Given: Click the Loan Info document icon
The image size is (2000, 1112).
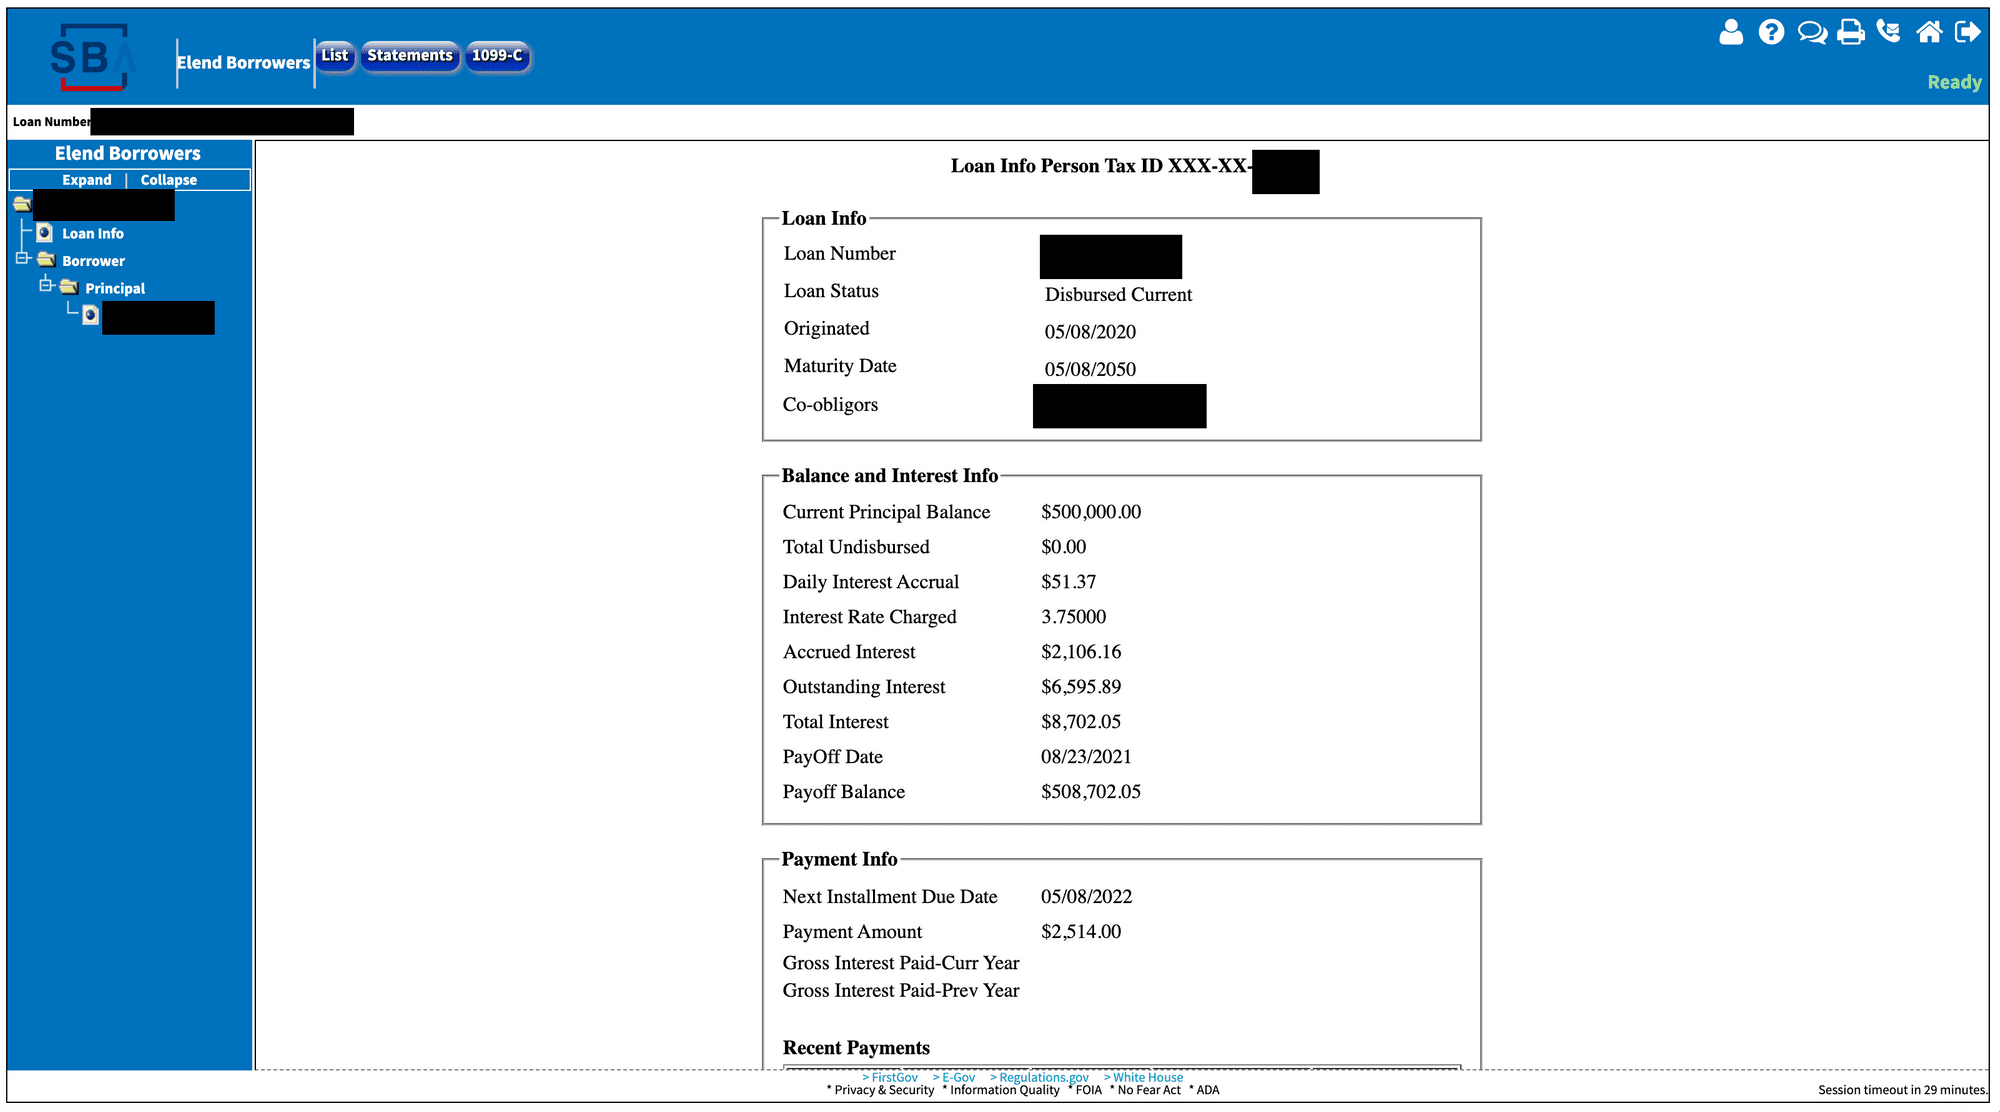Looking at the screenshot, I should tap(44, 233).
